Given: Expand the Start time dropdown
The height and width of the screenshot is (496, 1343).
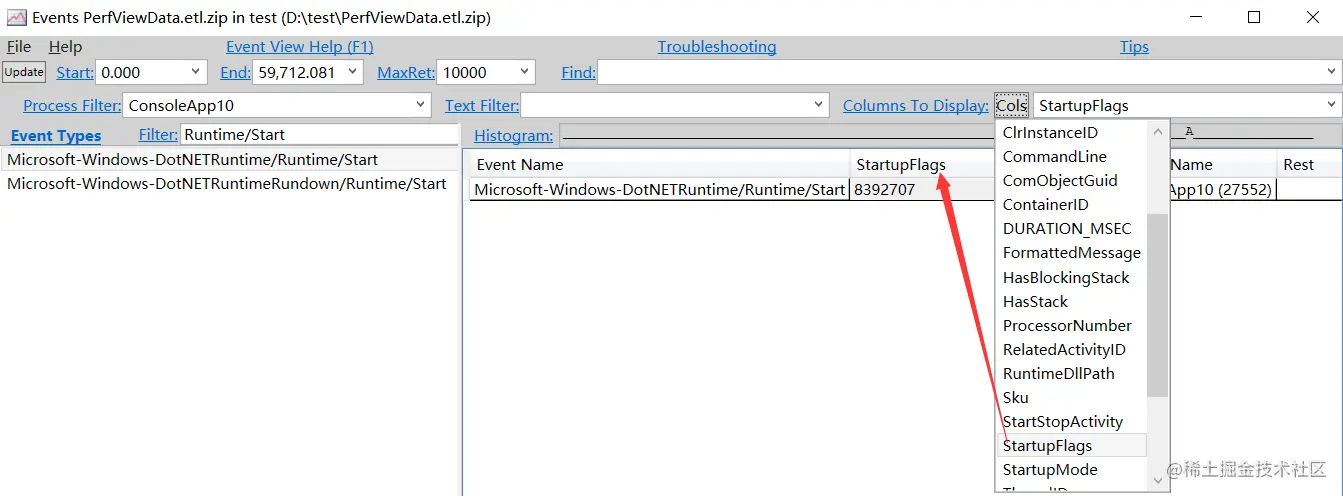Looking at the screenshot, I should pyautogui.click(x=196, y=72).
